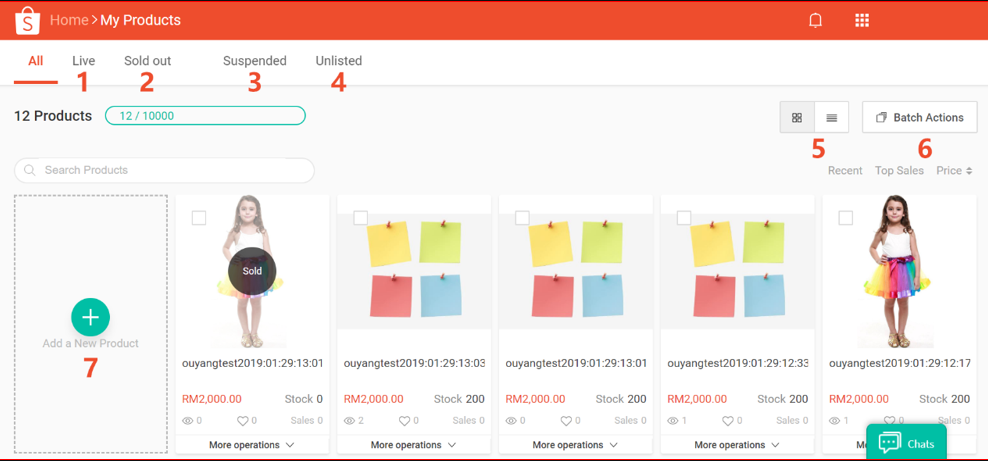Open sticky notes thumbnail of 12:33 product

737,271
